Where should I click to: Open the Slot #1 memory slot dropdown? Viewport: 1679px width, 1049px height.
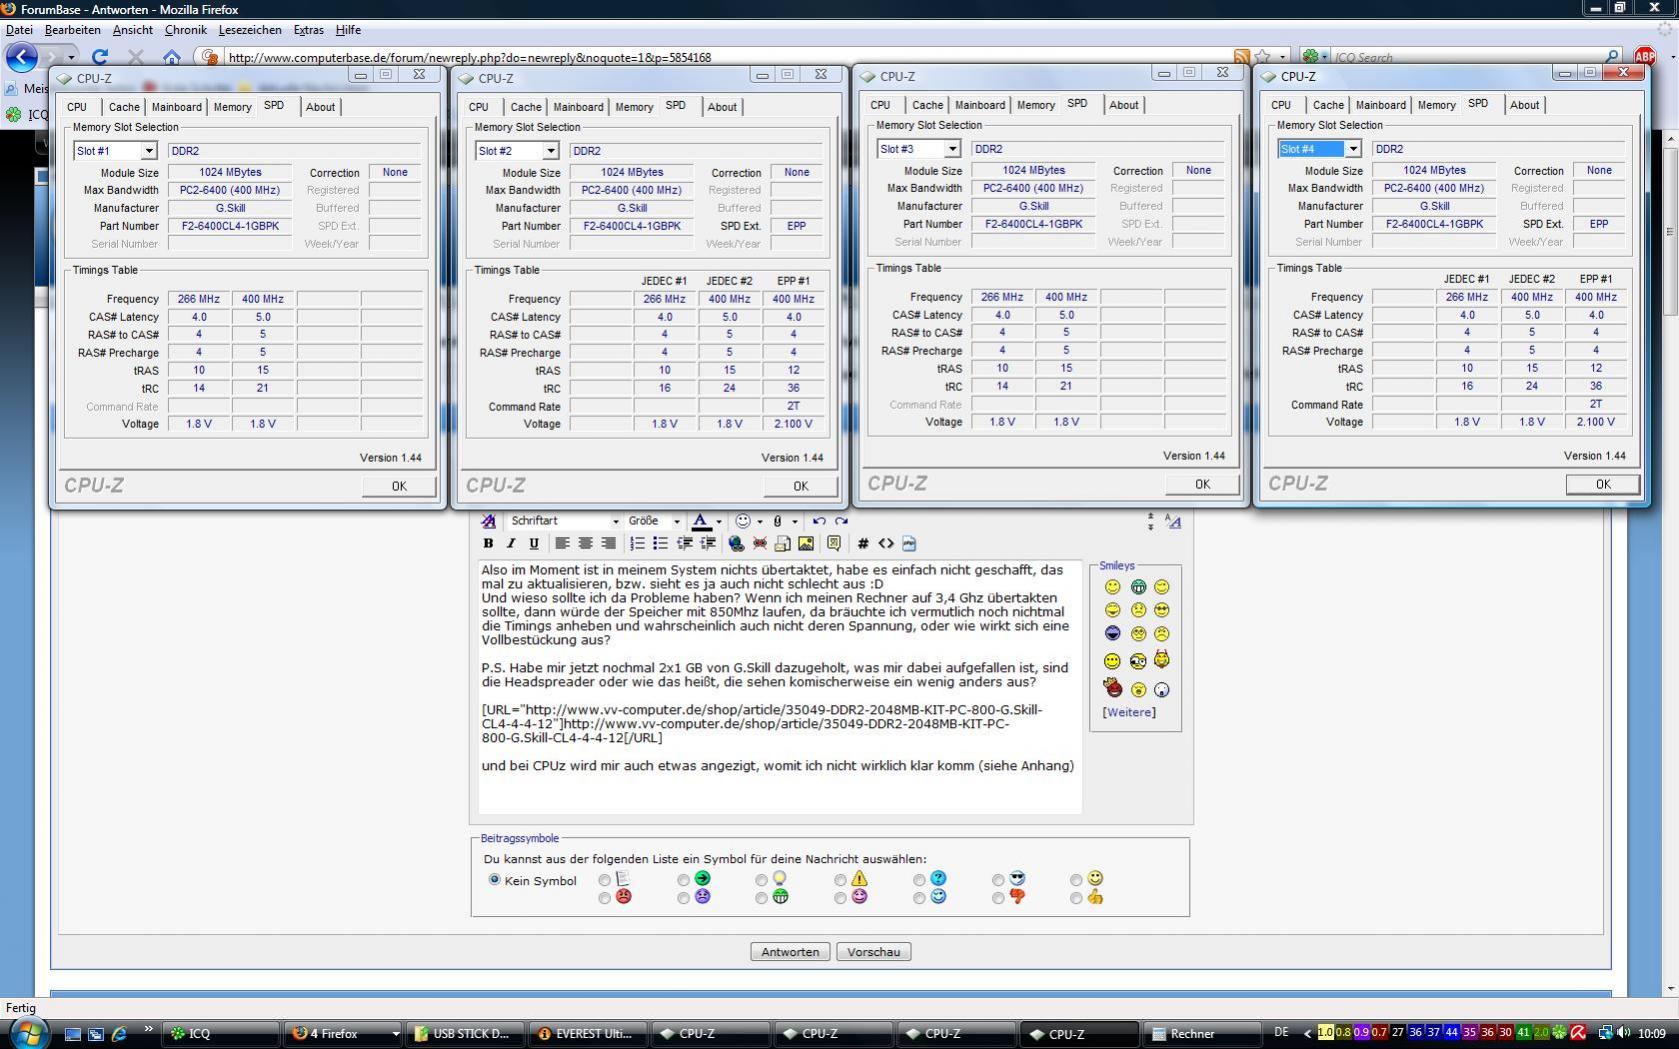pos(149,151)
